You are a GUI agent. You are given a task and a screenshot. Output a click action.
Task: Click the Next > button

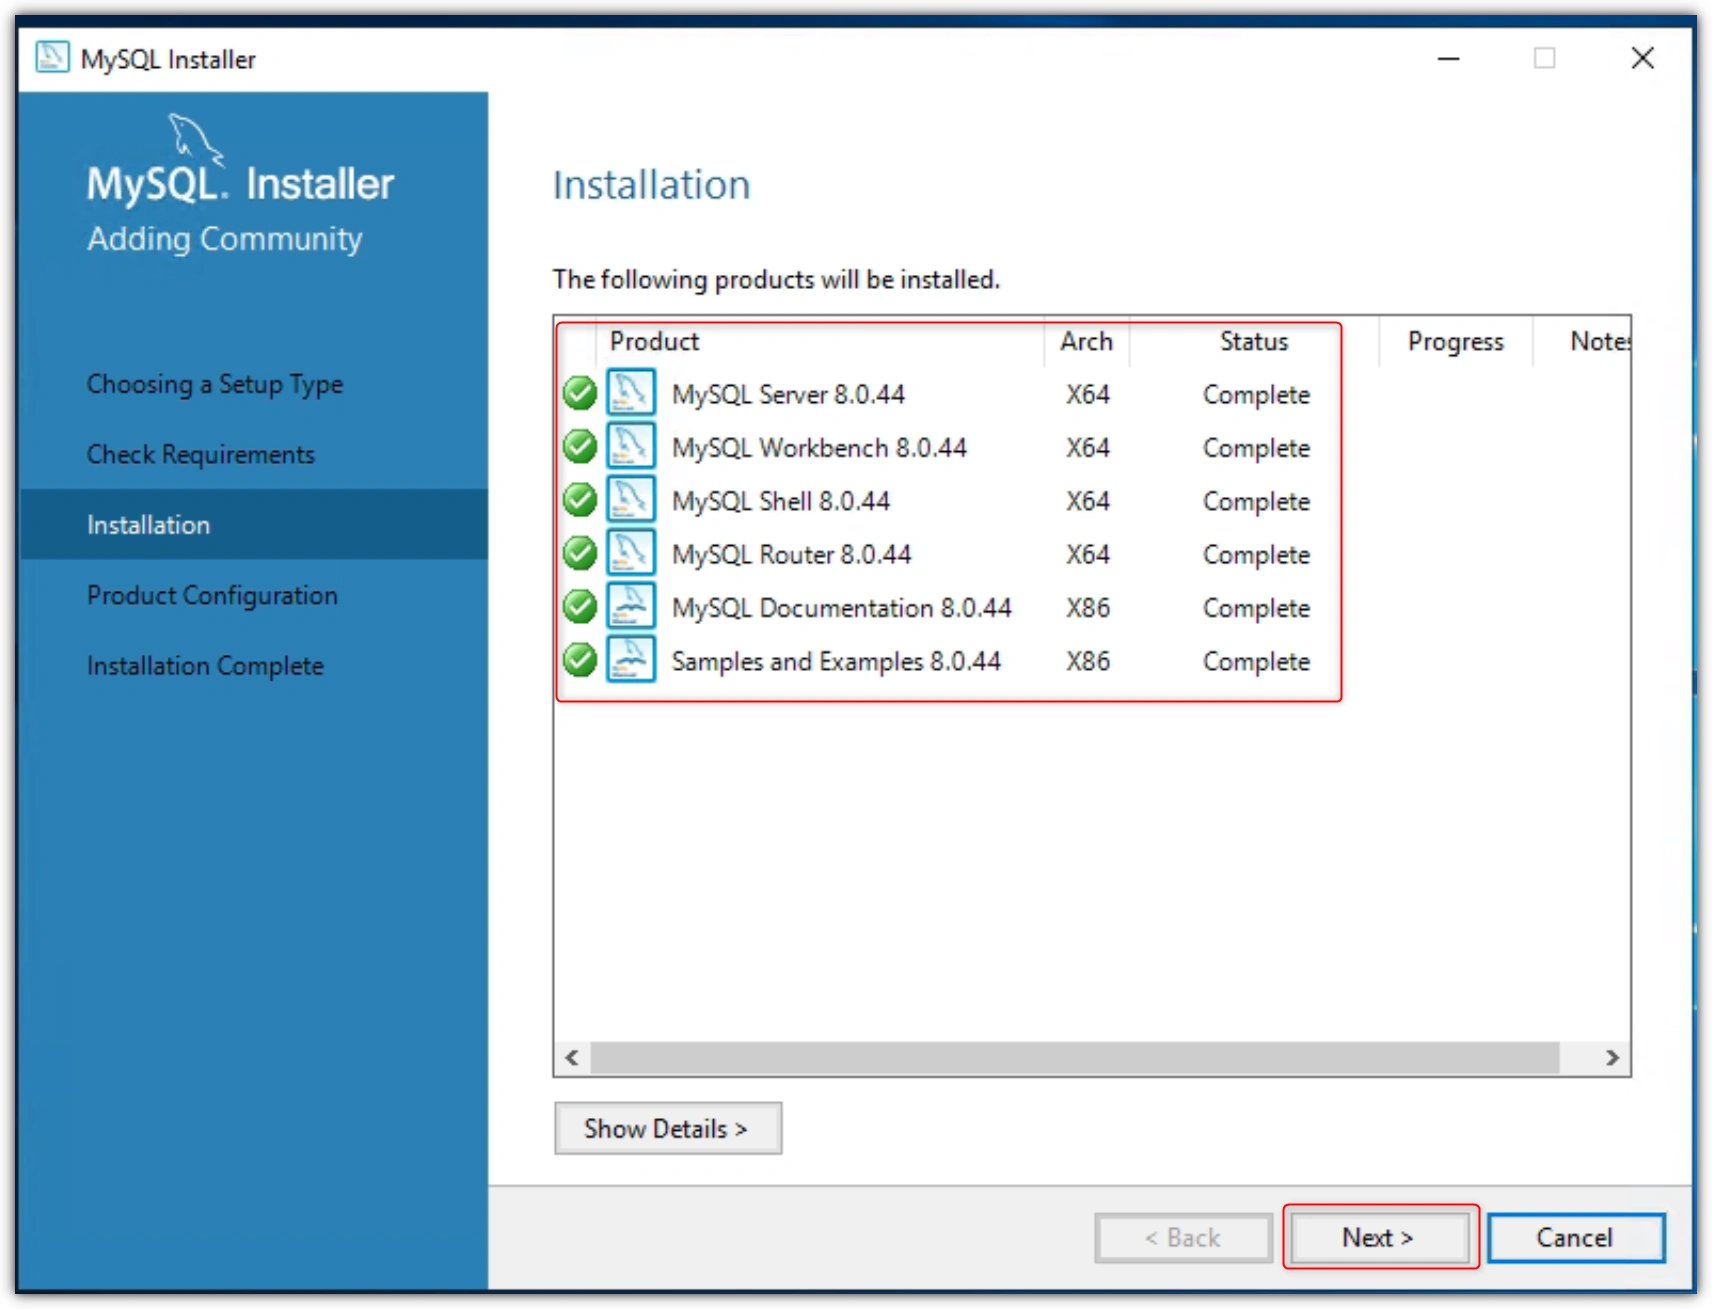1378,1237
